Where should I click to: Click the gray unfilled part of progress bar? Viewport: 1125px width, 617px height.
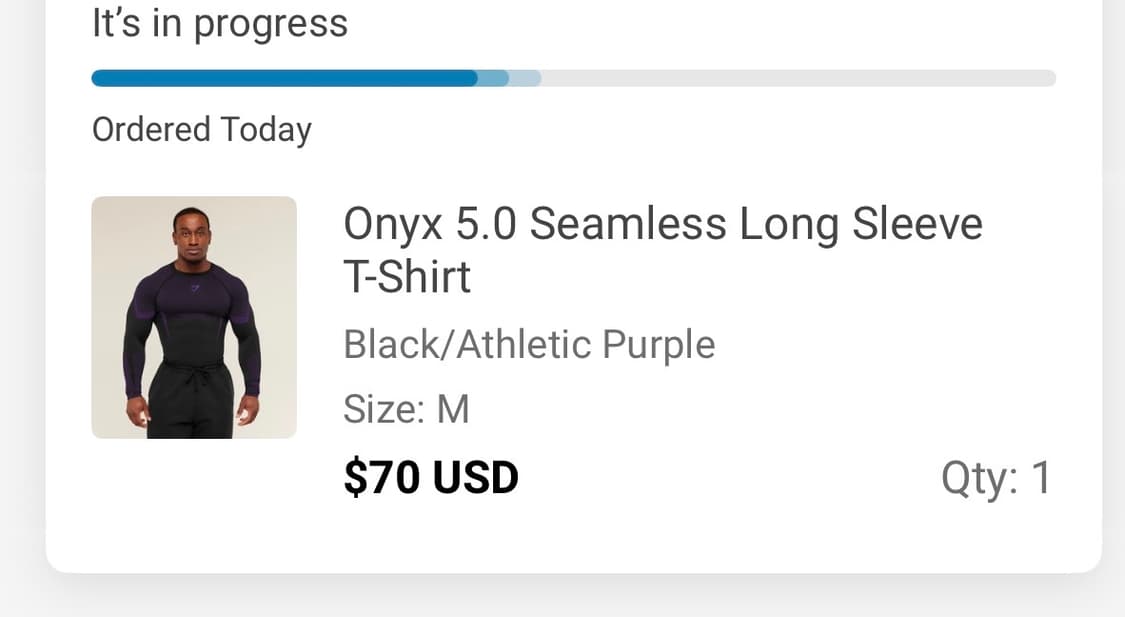798,78
